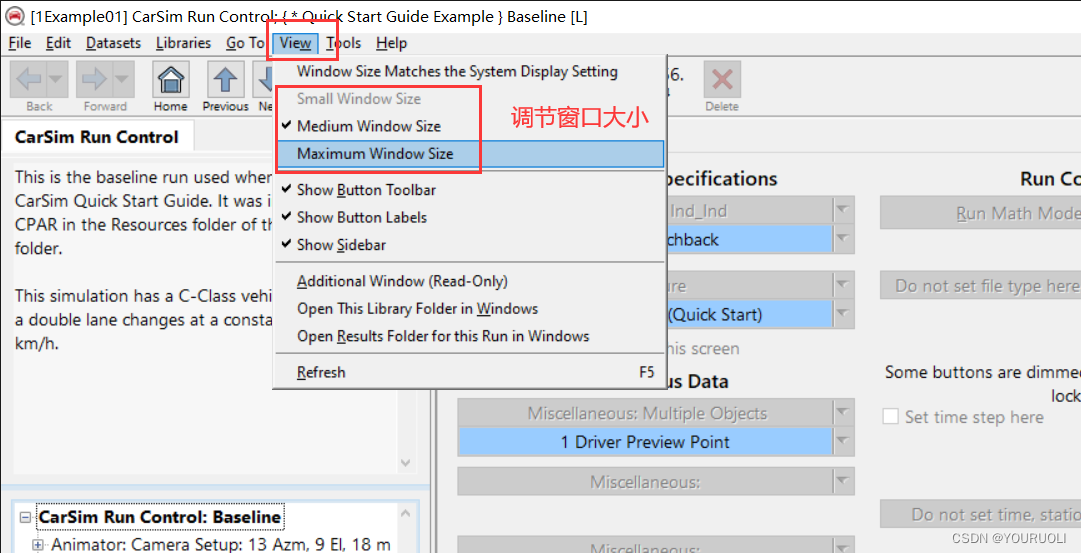Select CarSim Run Control: Baseline tree row
The width and height of the screenshot is (1081, 553).
coord(160,517)
